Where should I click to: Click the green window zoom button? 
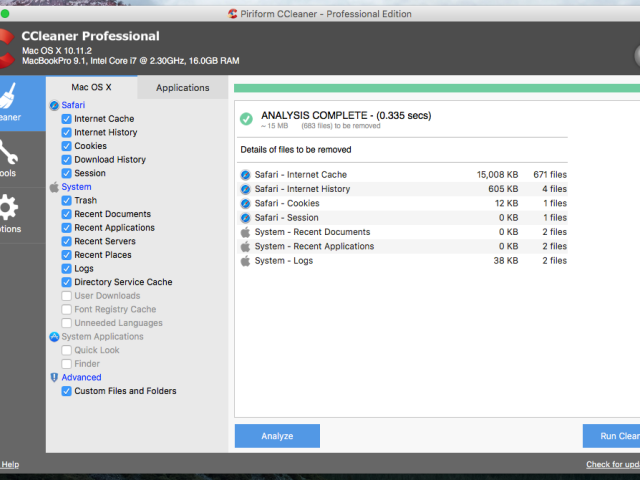pos(5,14)
